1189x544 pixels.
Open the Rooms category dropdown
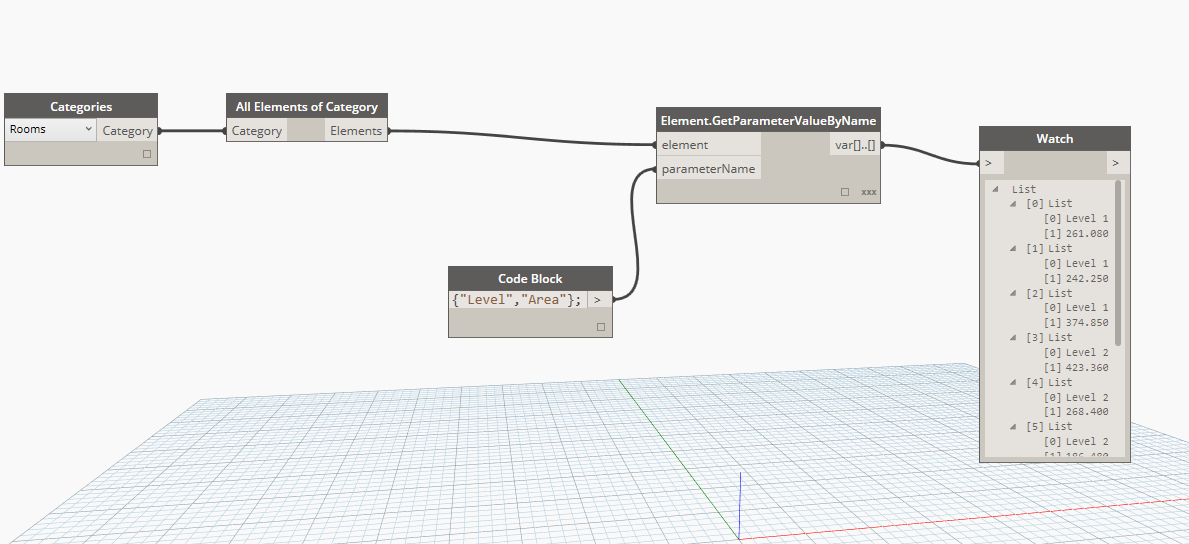pos(50,130)
